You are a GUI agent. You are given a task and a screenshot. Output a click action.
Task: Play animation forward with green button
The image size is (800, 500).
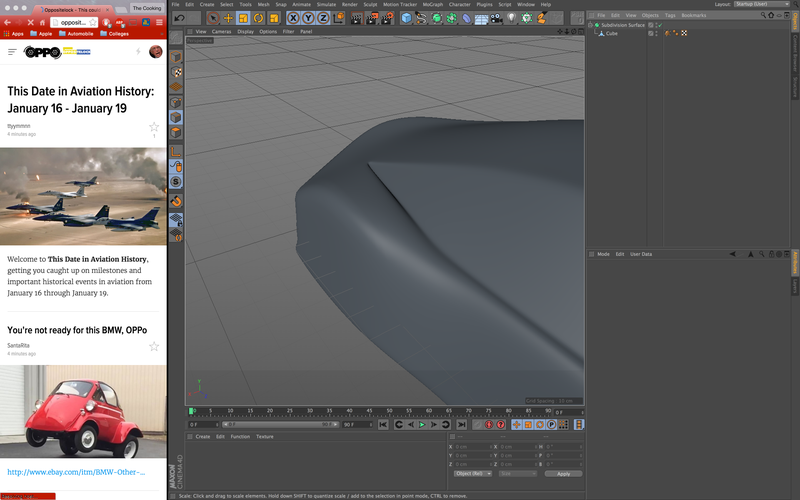pyautogui.click(x=422, y=424)
